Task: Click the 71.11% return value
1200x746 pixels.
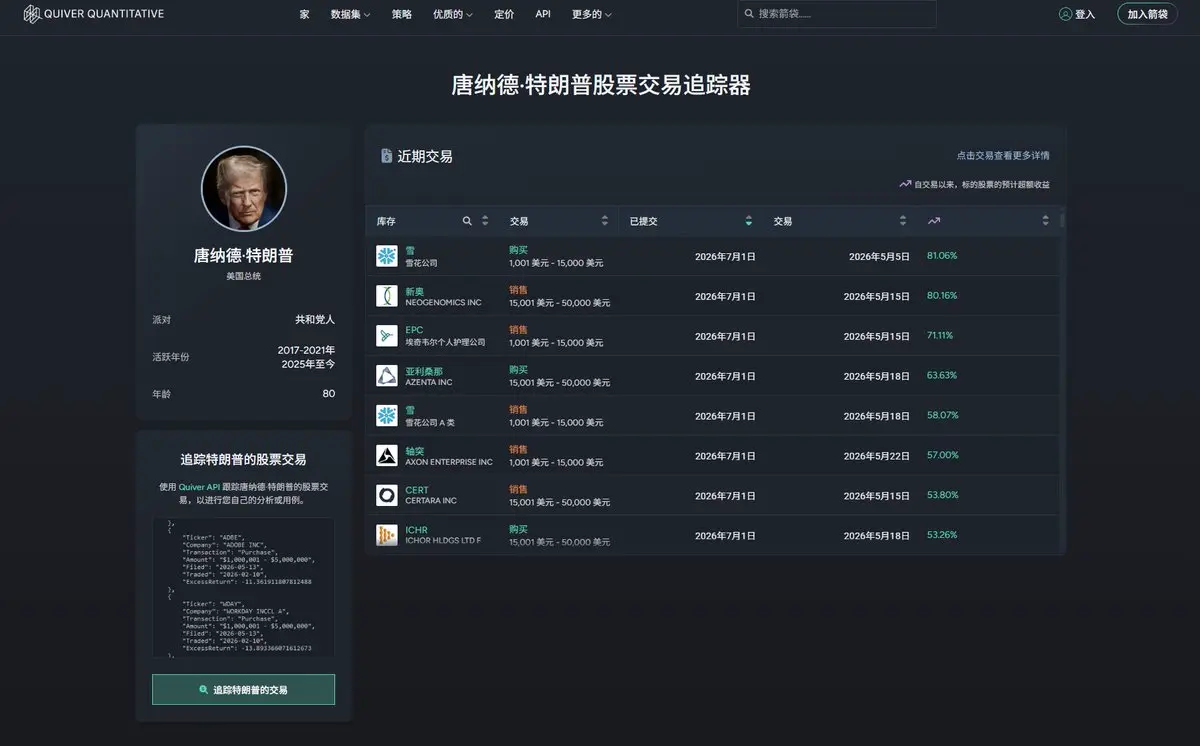Action: point(940,336)
